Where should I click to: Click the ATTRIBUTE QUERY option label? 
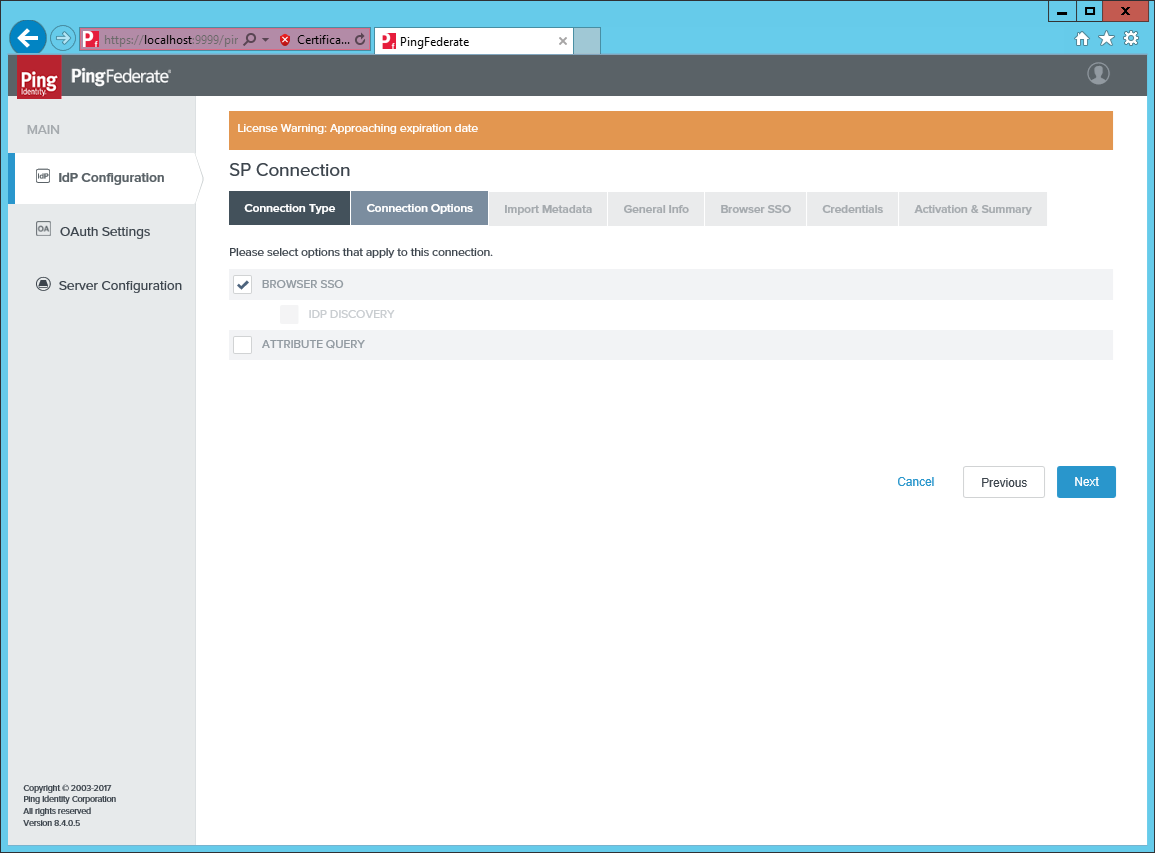(313, 345)
